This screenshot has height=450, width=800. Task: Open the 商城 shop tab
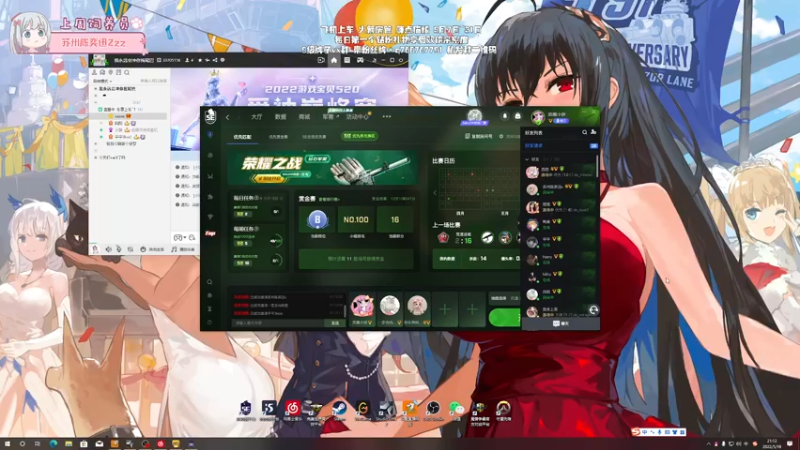pos(305,117)
